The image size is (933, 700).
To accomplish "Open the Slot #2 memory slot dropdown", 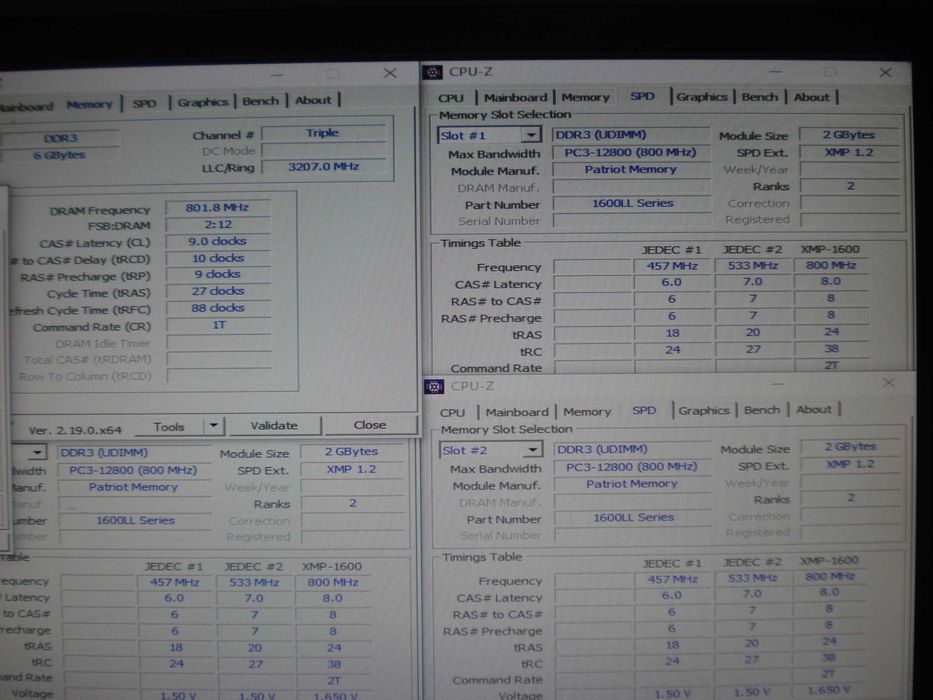I will point(533,449).
